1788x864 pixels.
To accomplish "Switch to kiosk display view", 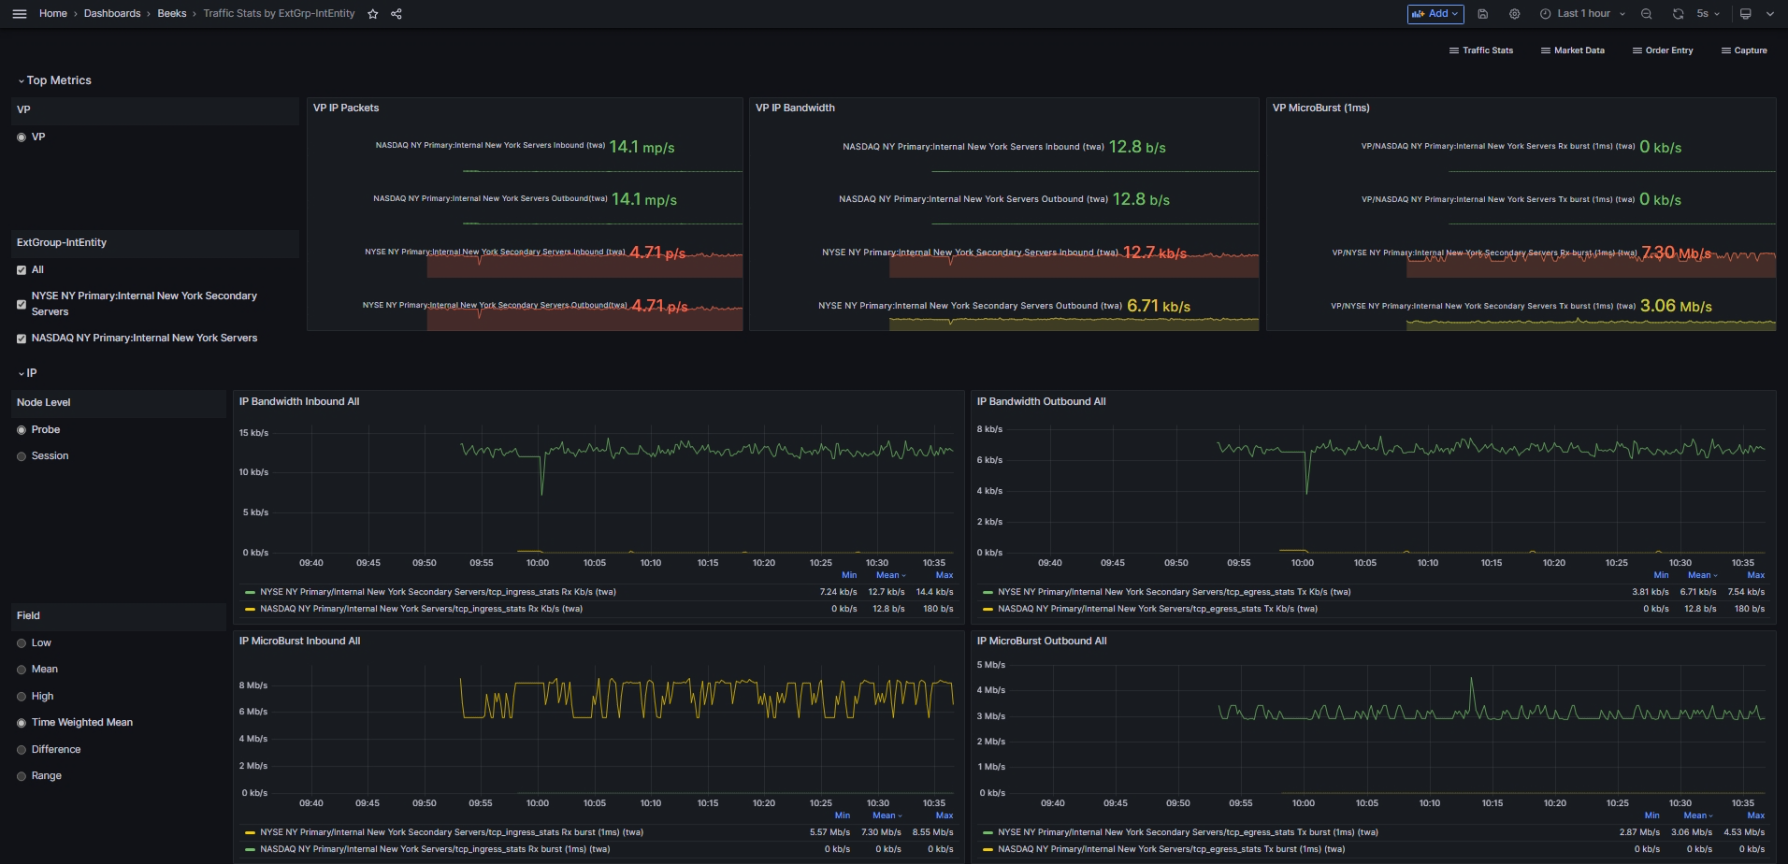I will click(x=1745, y=14).
